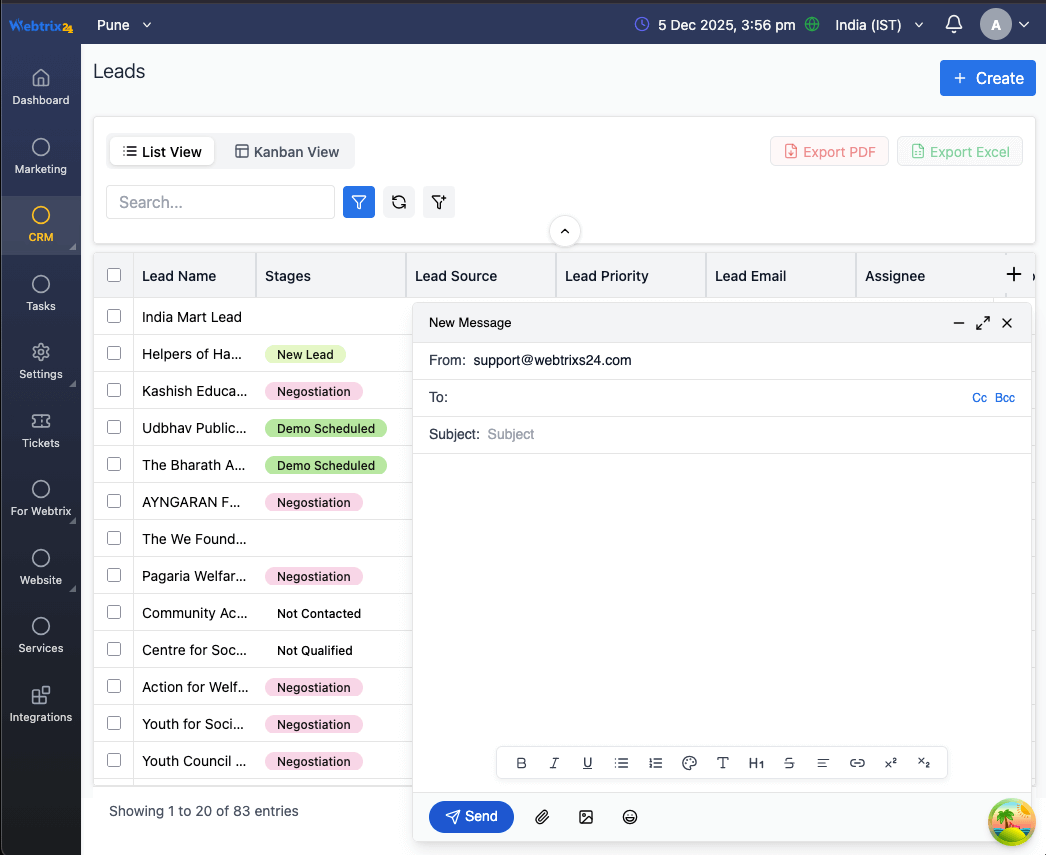Viewport: 1046px width, 855px height.
Task: Tick the checkbox for Kashish Education lead
Action: pos(114,390)
